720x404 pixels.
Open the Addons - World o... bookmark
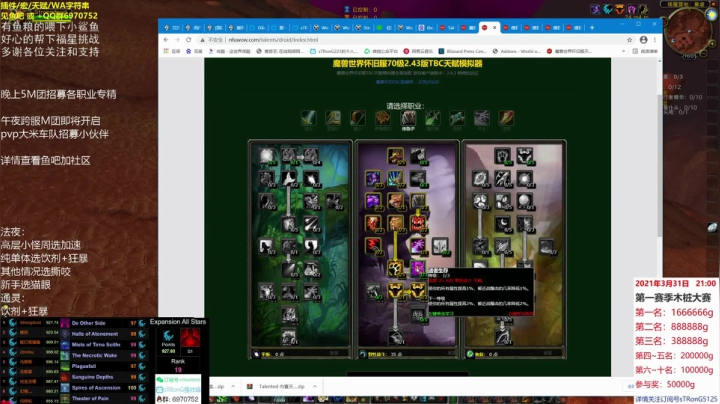tap(516, 51)
